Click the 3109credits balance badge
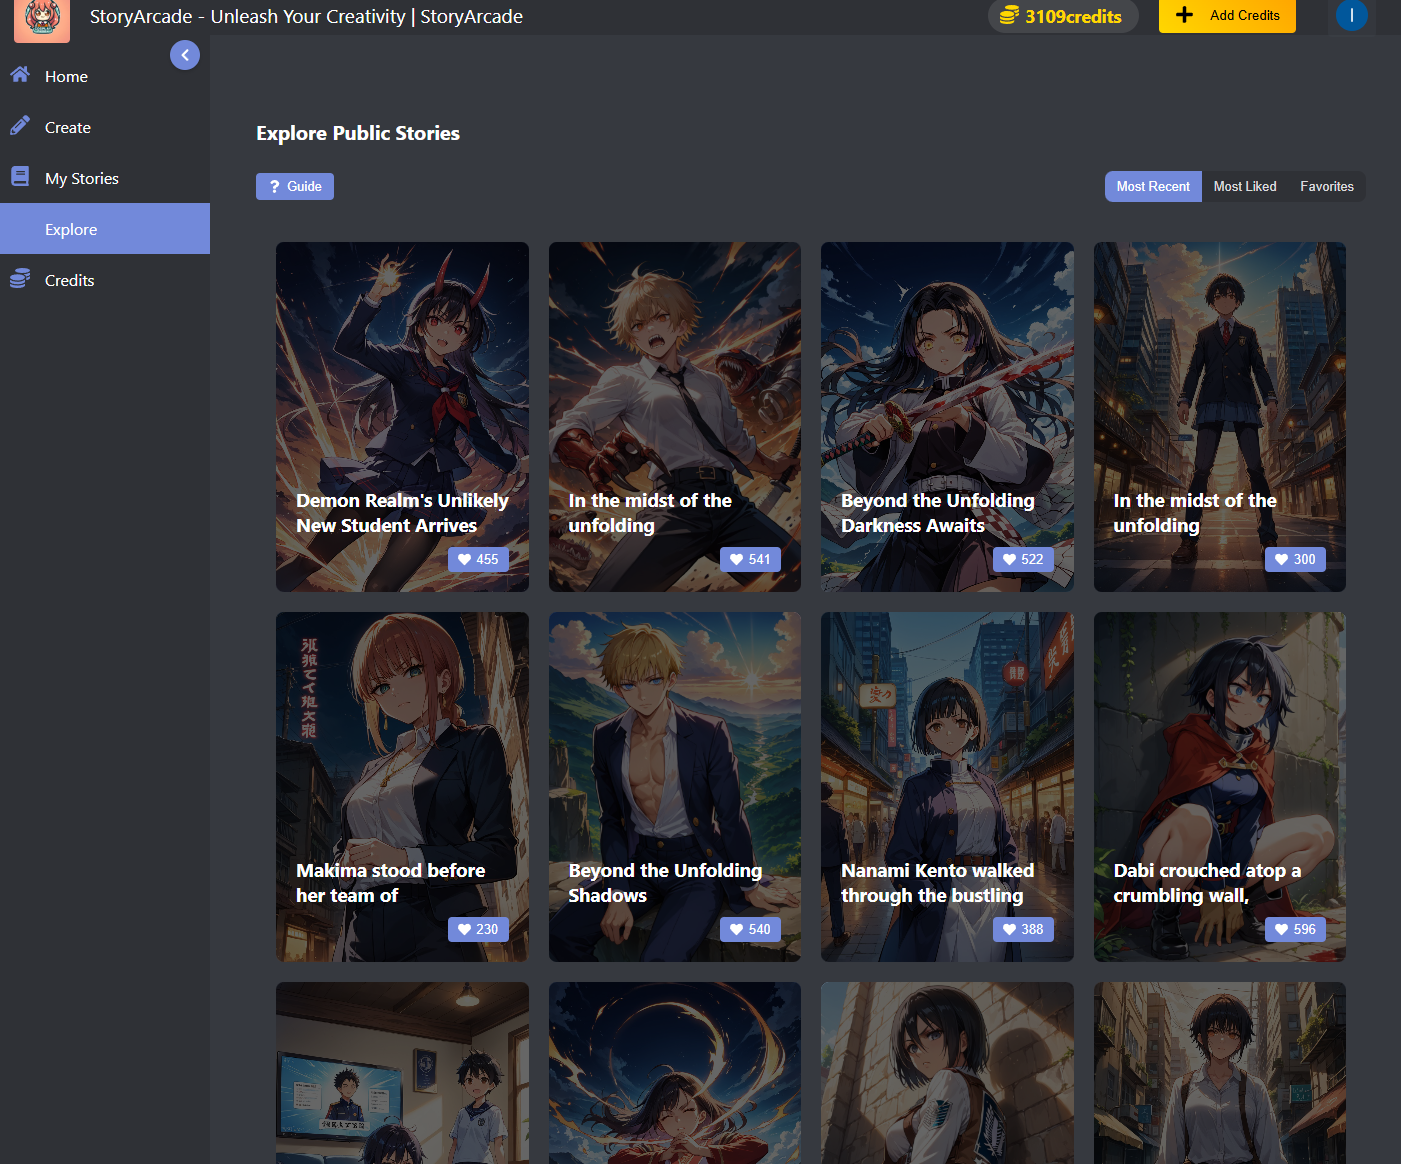This screenshot has width=1401, height=1164. pyautogui.click(x=1063, y=16)
